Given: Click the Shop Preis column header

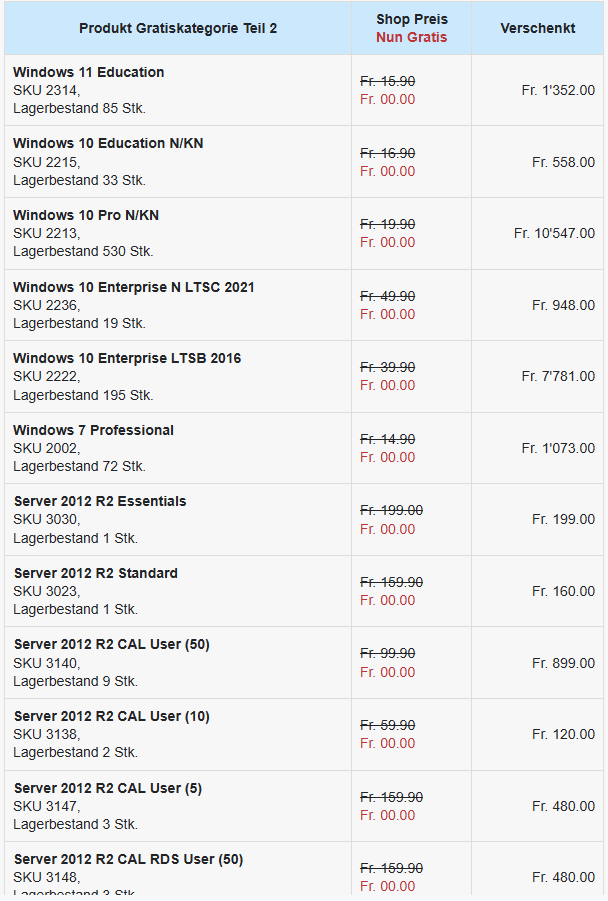Looking at the screenshot, I should tap(411, 19).
